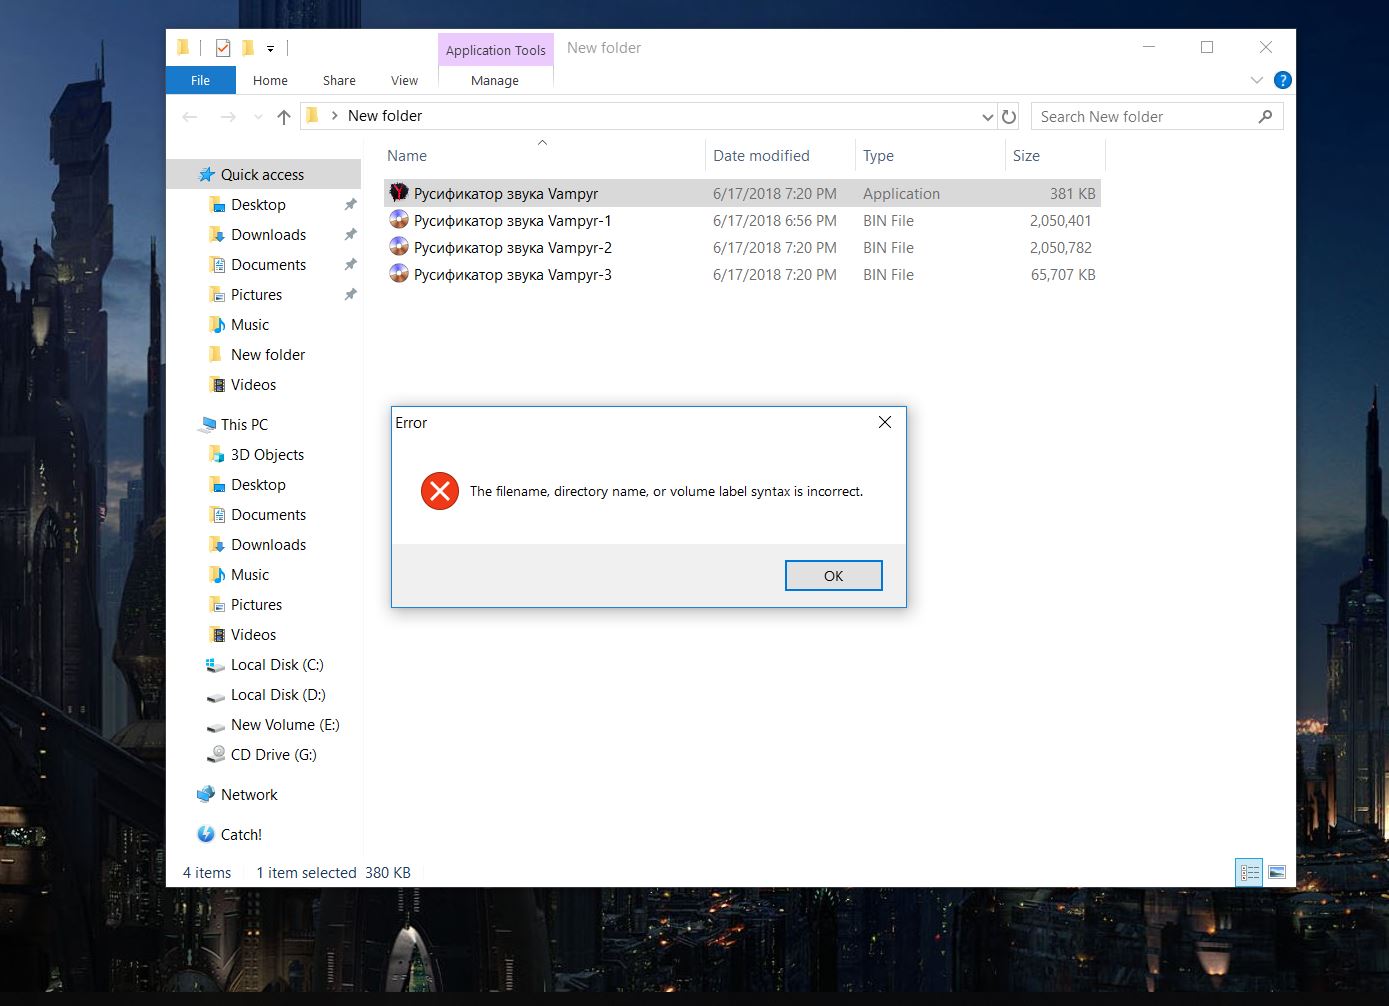Expand the ribbon with the chevron
Screen dimensions: 1389x1006
point(1257,80)
